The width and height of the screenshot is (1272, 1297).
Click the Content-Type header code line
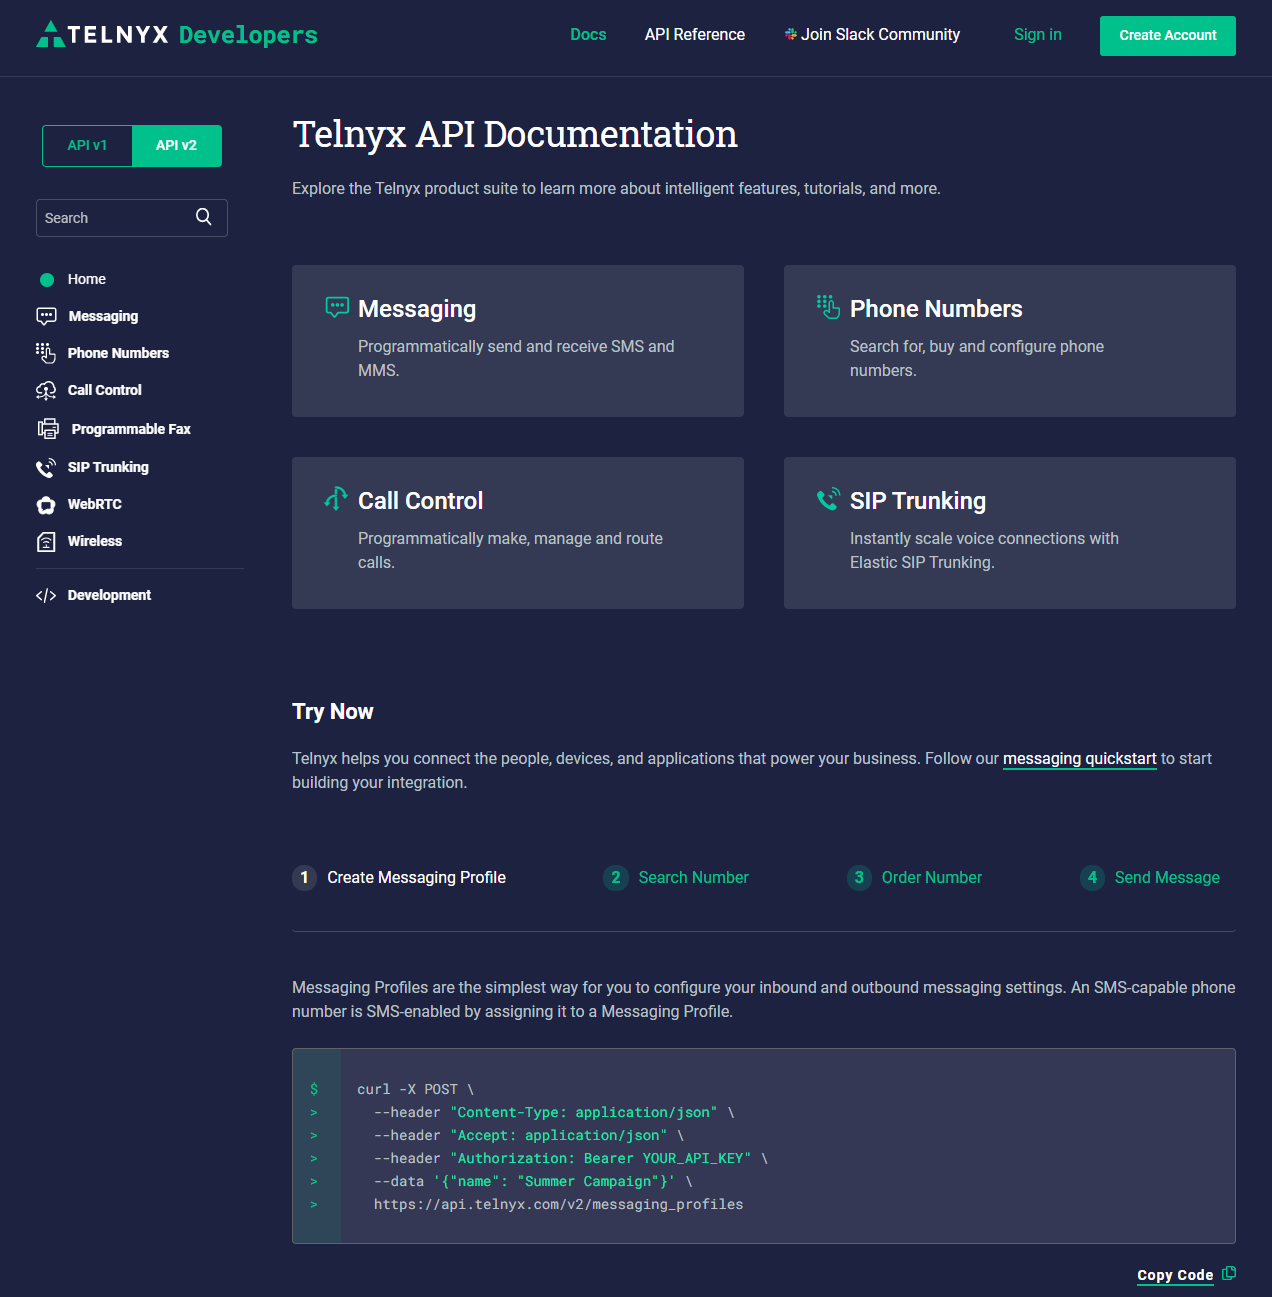point(554,1113)
